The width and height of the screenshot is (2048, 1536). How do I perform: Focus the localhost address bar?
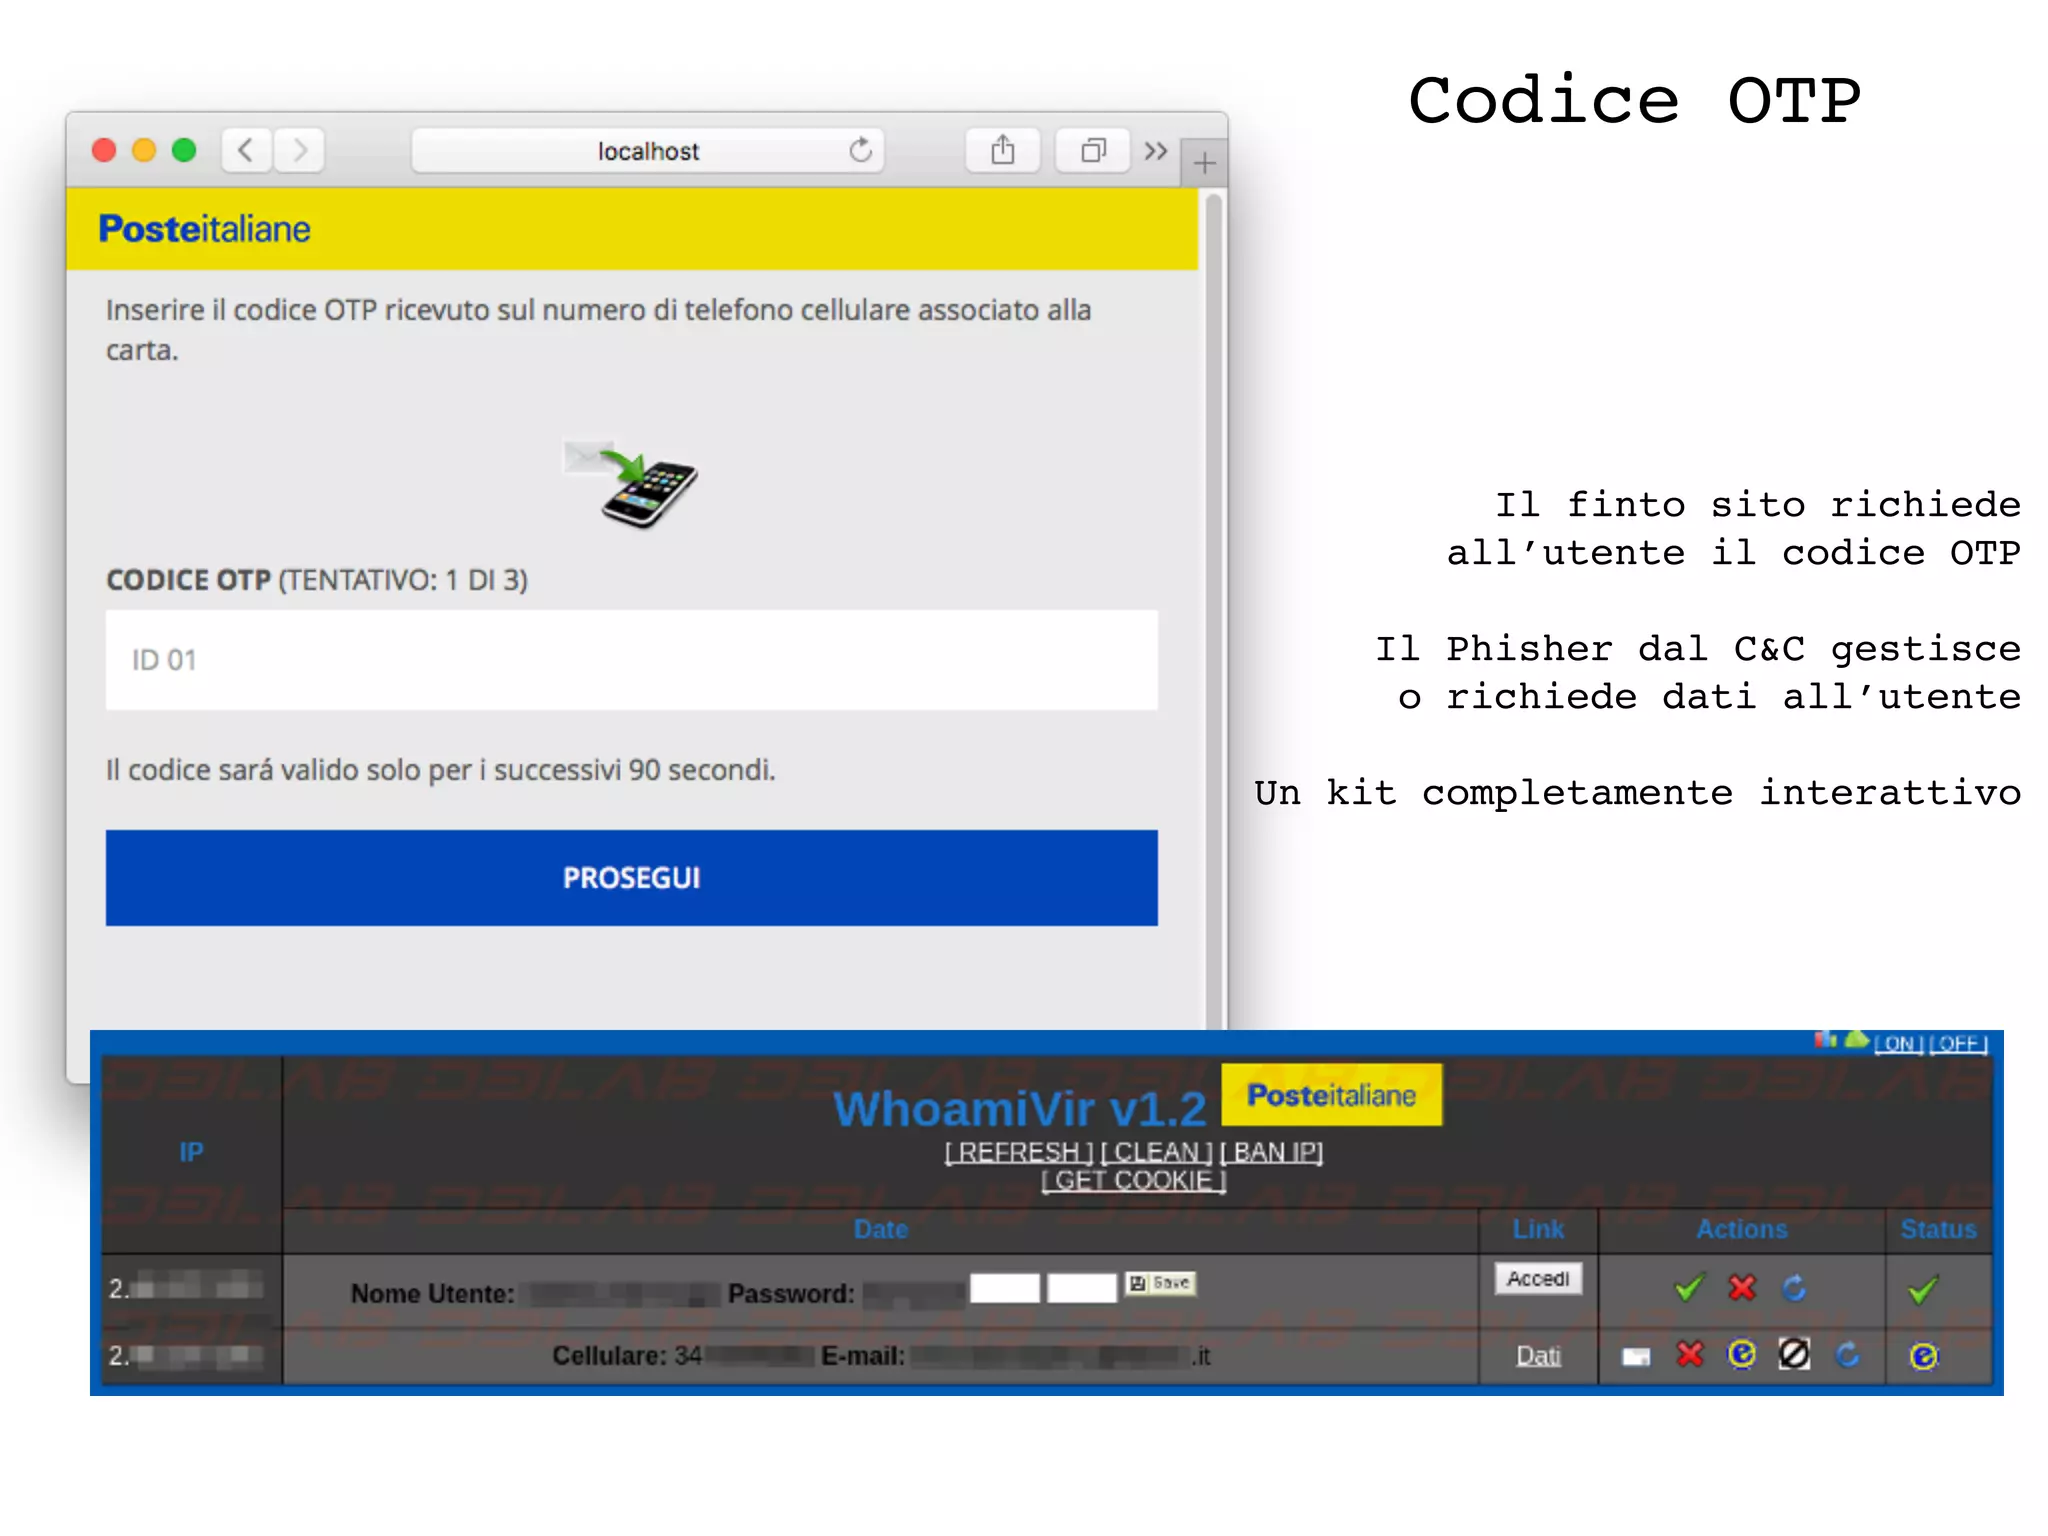[648, 151]
